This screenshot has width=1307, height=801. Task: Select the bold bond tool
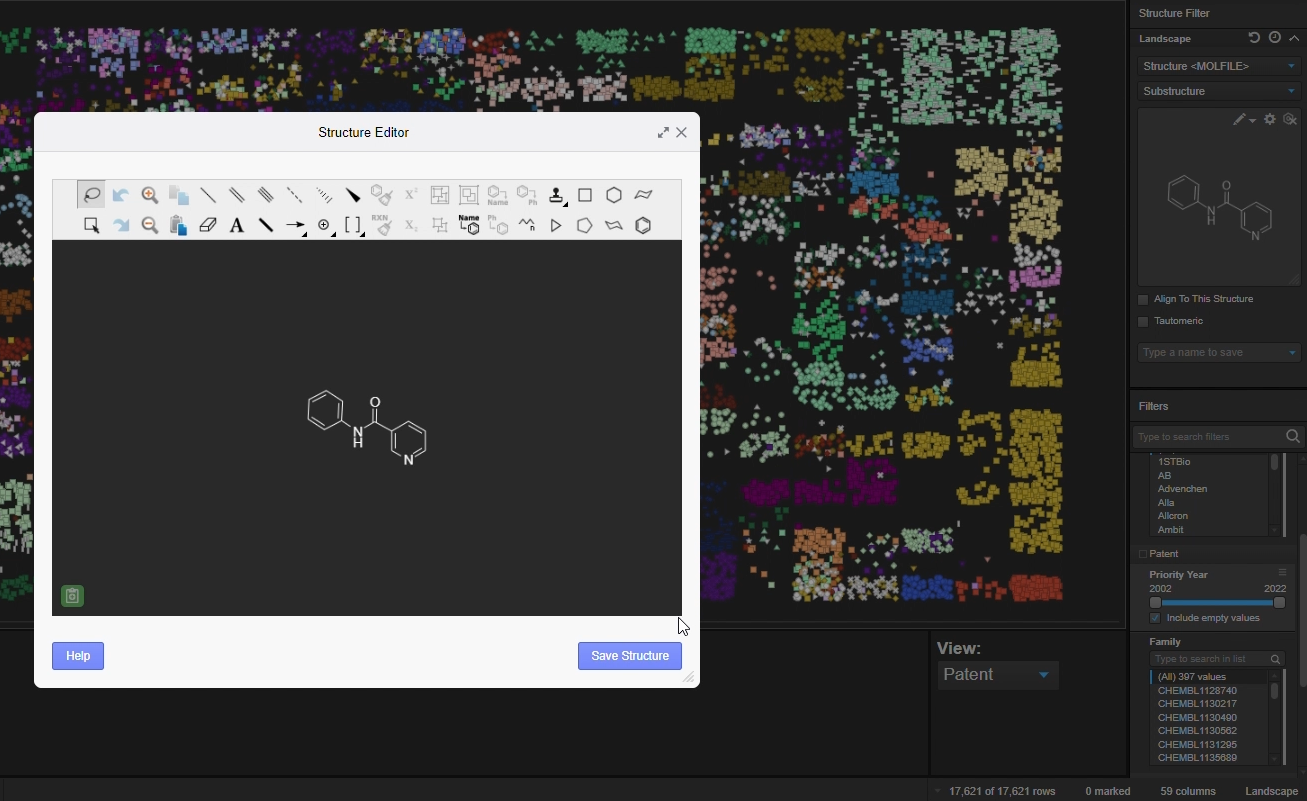click(266, 226)
